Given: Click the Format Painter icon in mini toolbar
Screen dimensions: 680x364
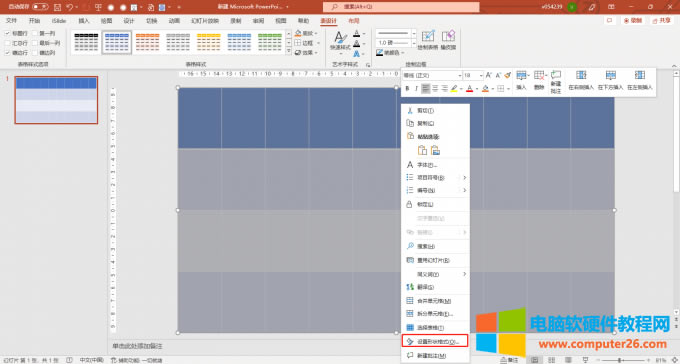Looking at the screenshot, I should pos(508,75).
